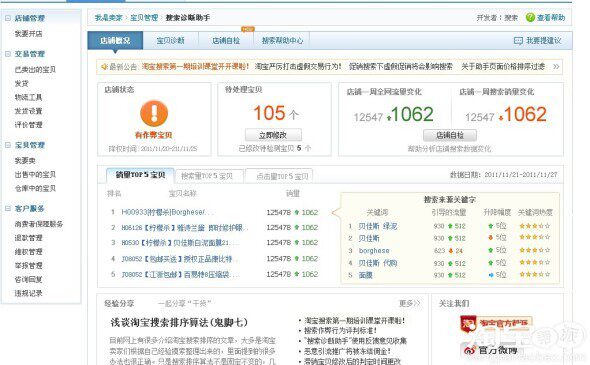Click the 最新公告 speaker icon
The image size is (590, 365).
coord(104,67)
